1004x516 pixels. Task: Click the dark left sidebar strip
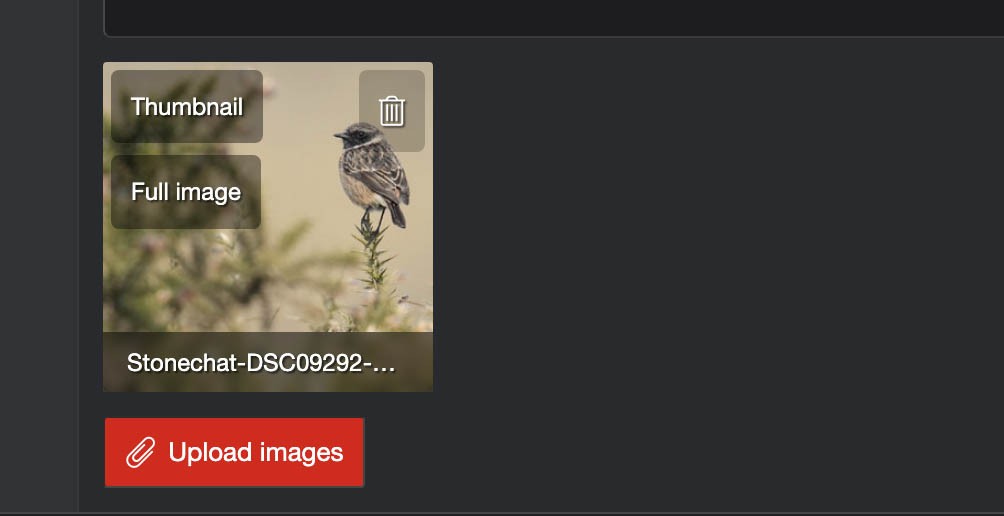pyautogui.click(x=39, y=256)
